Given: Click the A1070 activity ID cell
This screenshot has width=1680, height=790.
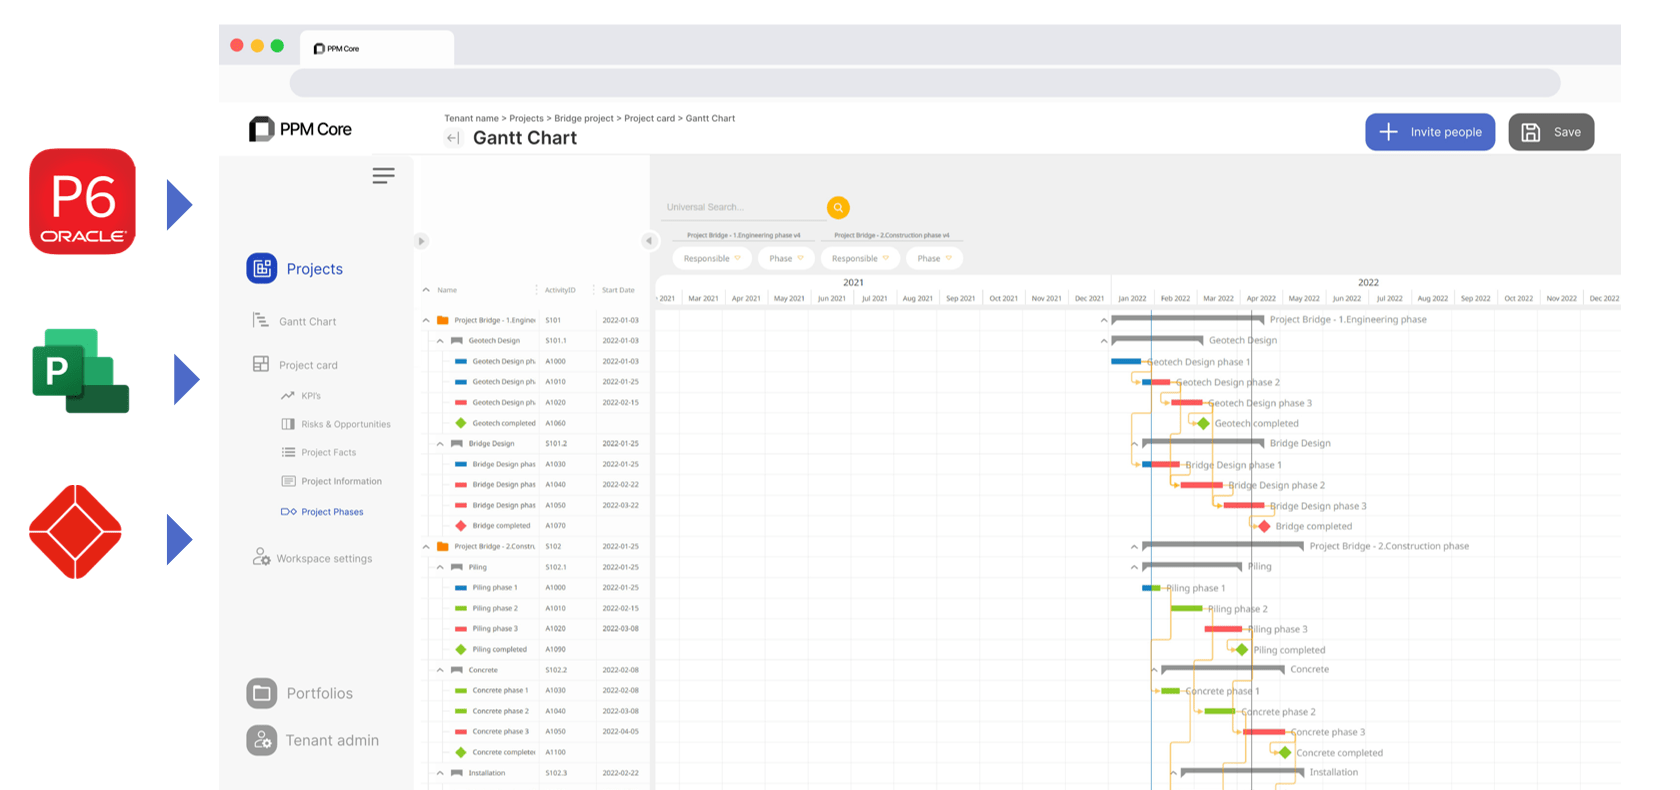Looking at the screenshot, I should coord(555,526).
